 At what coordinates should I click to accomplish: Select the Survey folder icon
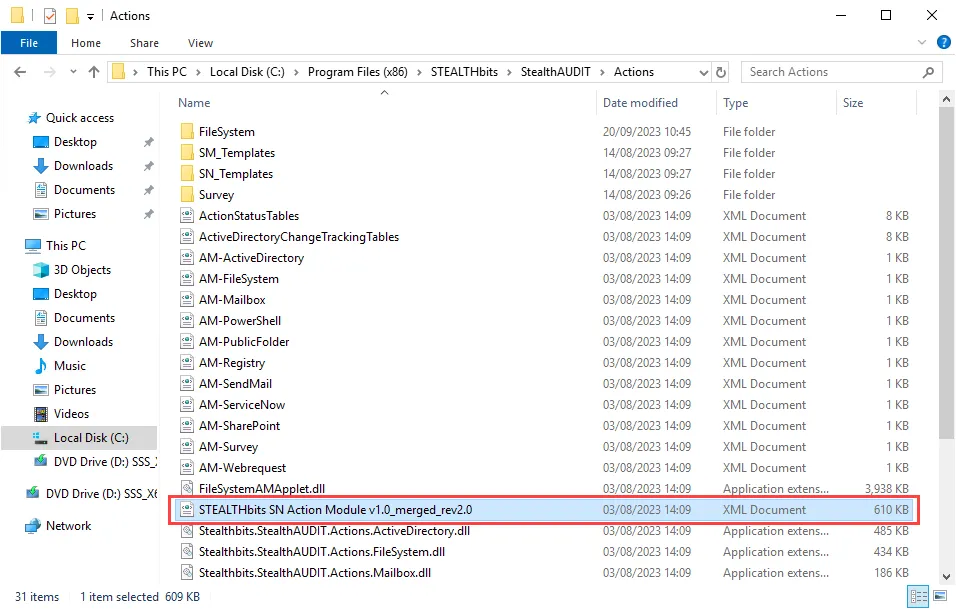(187, 194)
